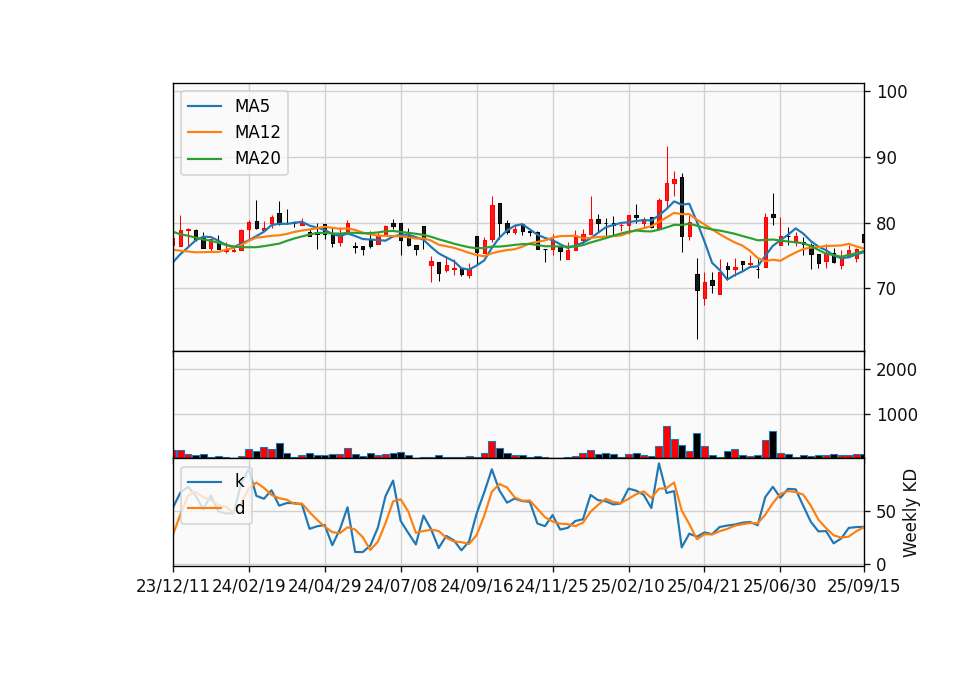Click the MA5 legend label
This screenshot has height=690, width=960.
pos(252,106)
